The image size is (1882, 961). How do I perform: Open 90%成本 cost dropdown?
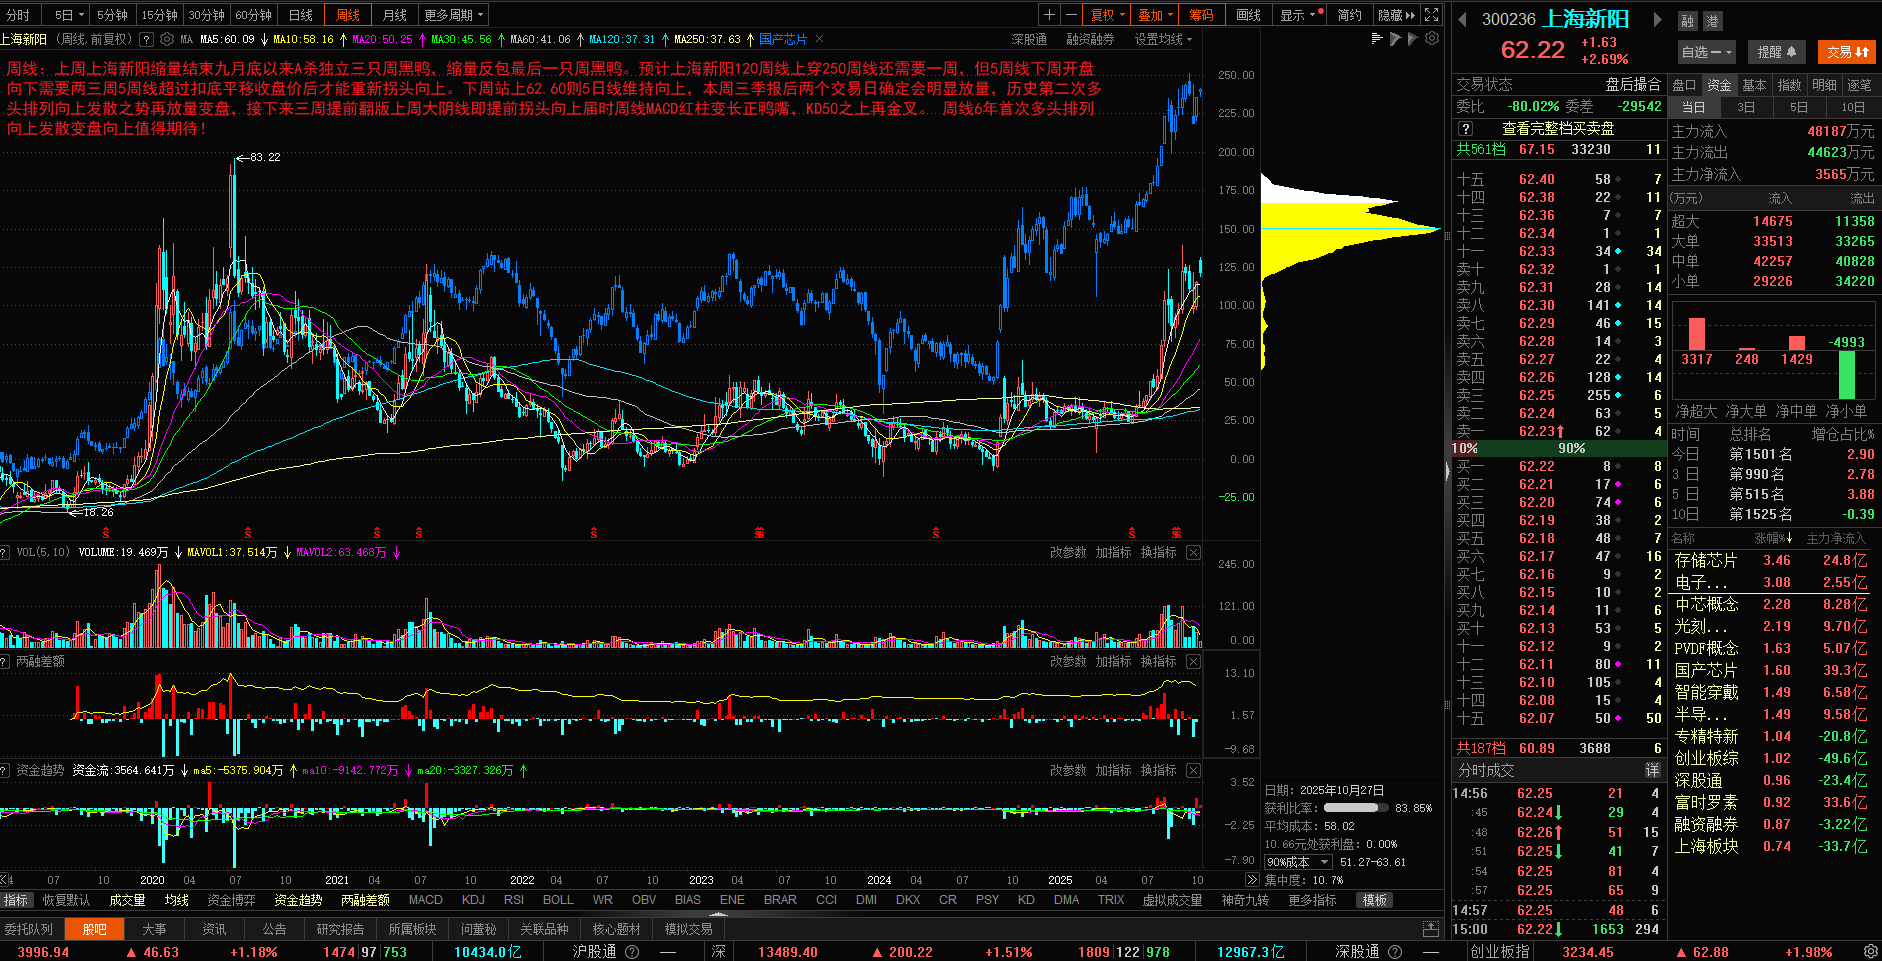pos(1298,862)
